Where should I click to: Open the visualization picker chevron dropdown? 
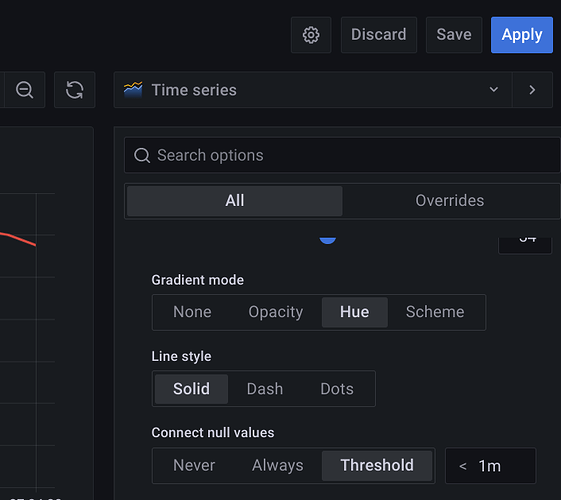pos(494,89)
